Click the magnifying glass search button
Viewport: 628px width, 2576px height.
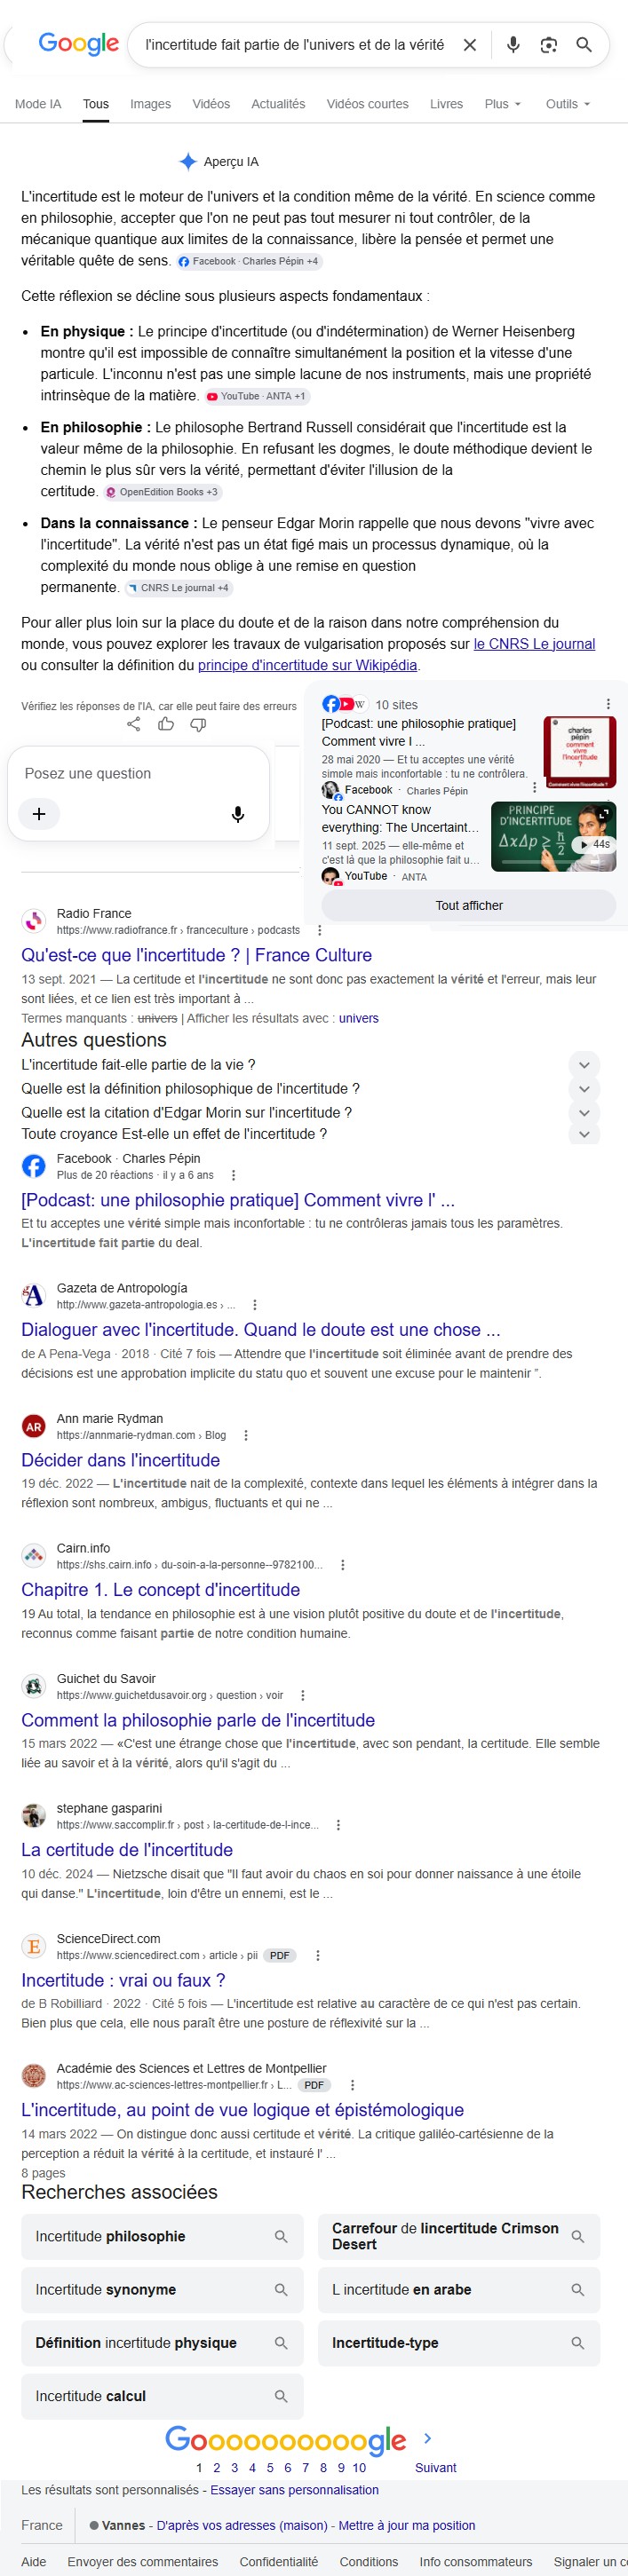tap(584, 45)
